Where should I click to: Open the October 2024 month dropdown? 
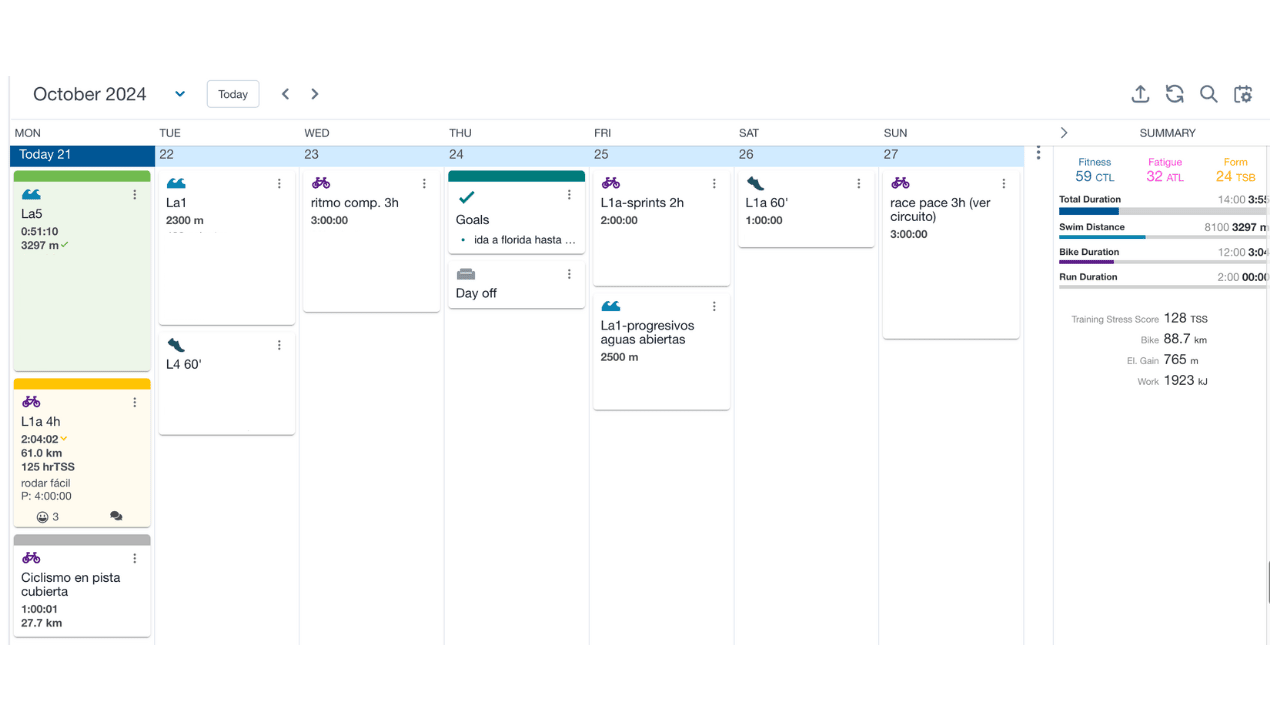(180, 94)
